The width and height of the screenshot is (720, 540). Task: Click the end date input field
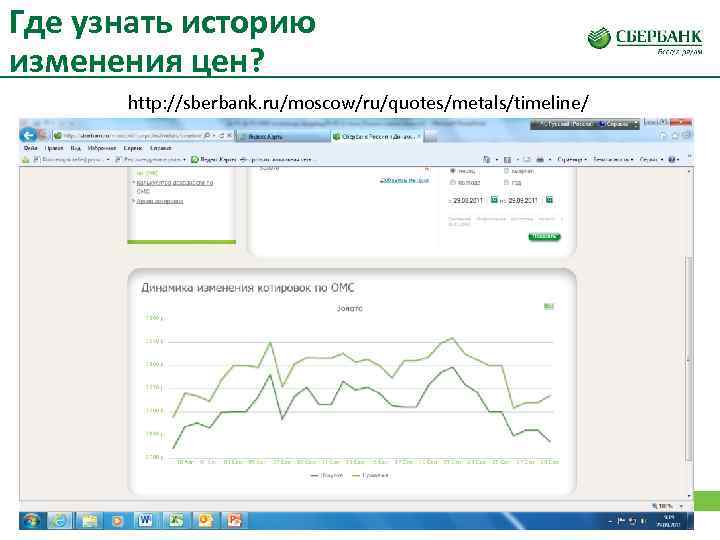[523, 200]
